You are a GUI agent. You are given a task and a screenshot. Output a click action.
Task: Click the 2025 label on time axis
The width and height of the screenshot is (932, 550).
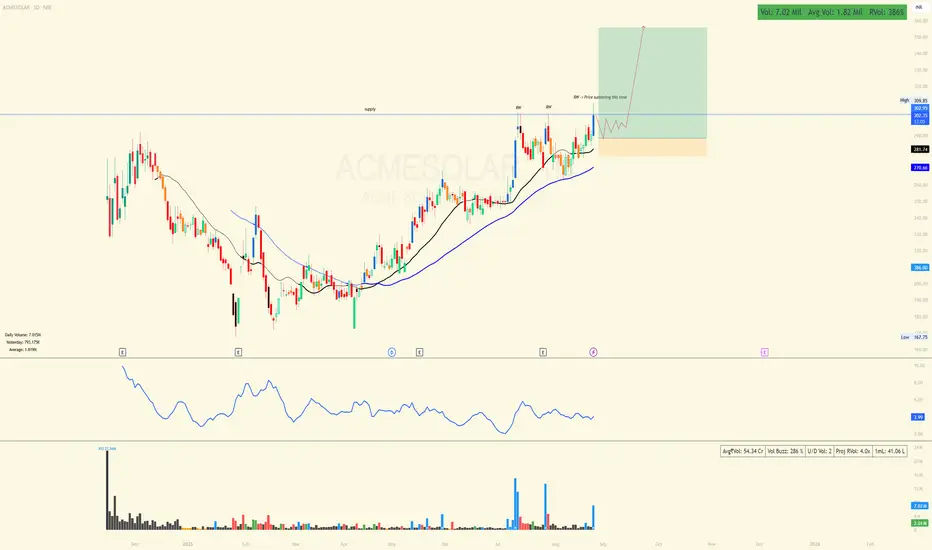pyautogui.click(x=188, y=544)
